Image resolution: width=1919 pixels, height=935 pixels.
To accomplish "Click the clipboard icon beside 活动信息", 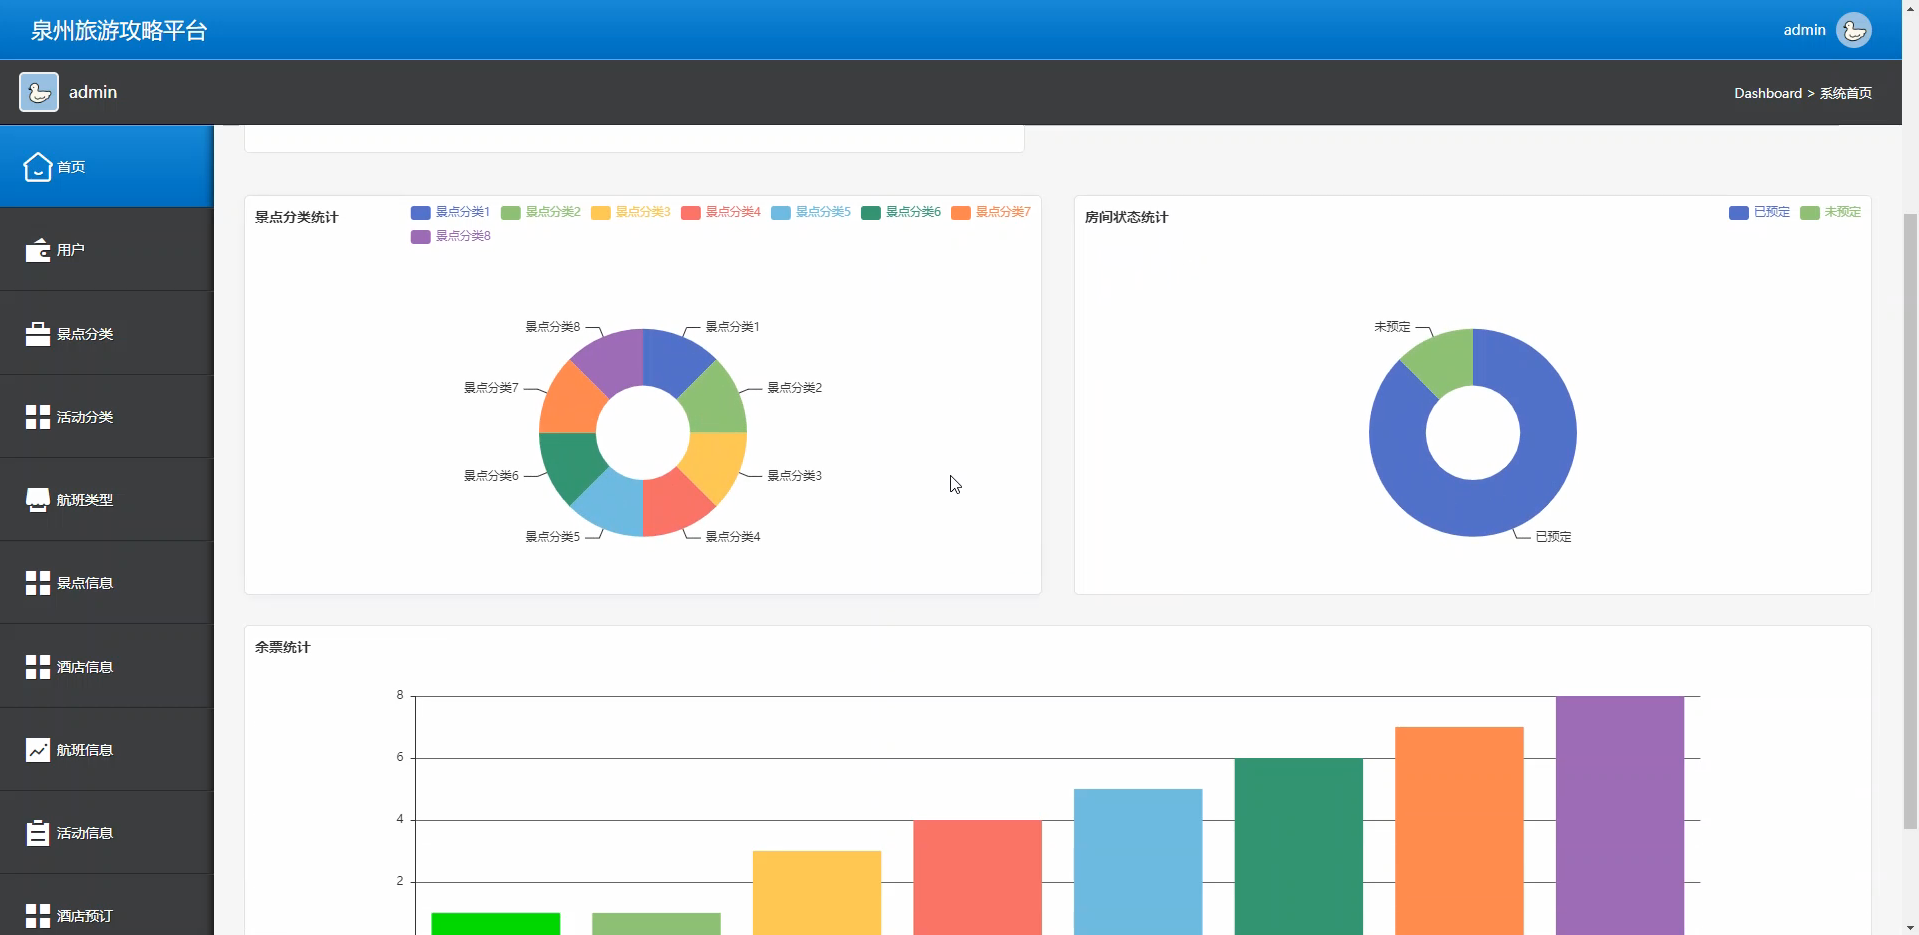I will click(38, 833).
